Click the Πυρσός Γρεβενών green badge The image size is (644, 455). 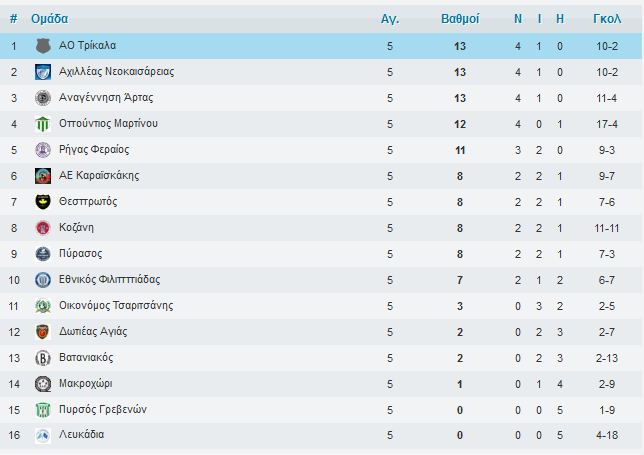coord(42,409)
